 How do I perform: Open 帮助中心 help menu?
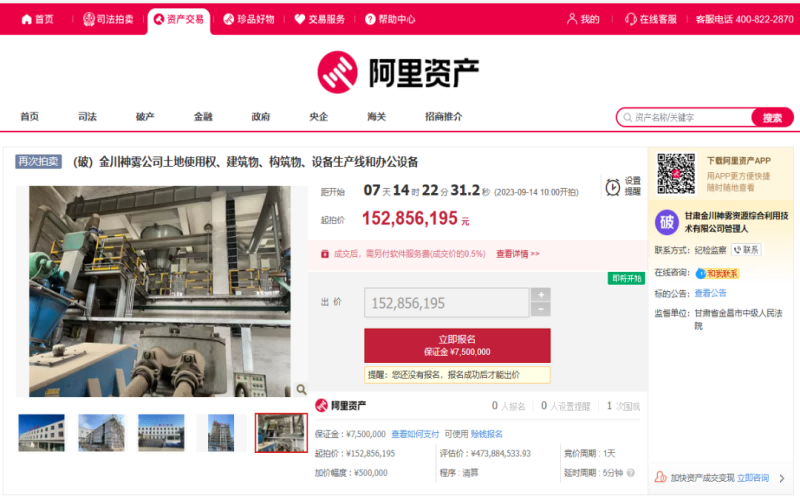pos(390,19)
